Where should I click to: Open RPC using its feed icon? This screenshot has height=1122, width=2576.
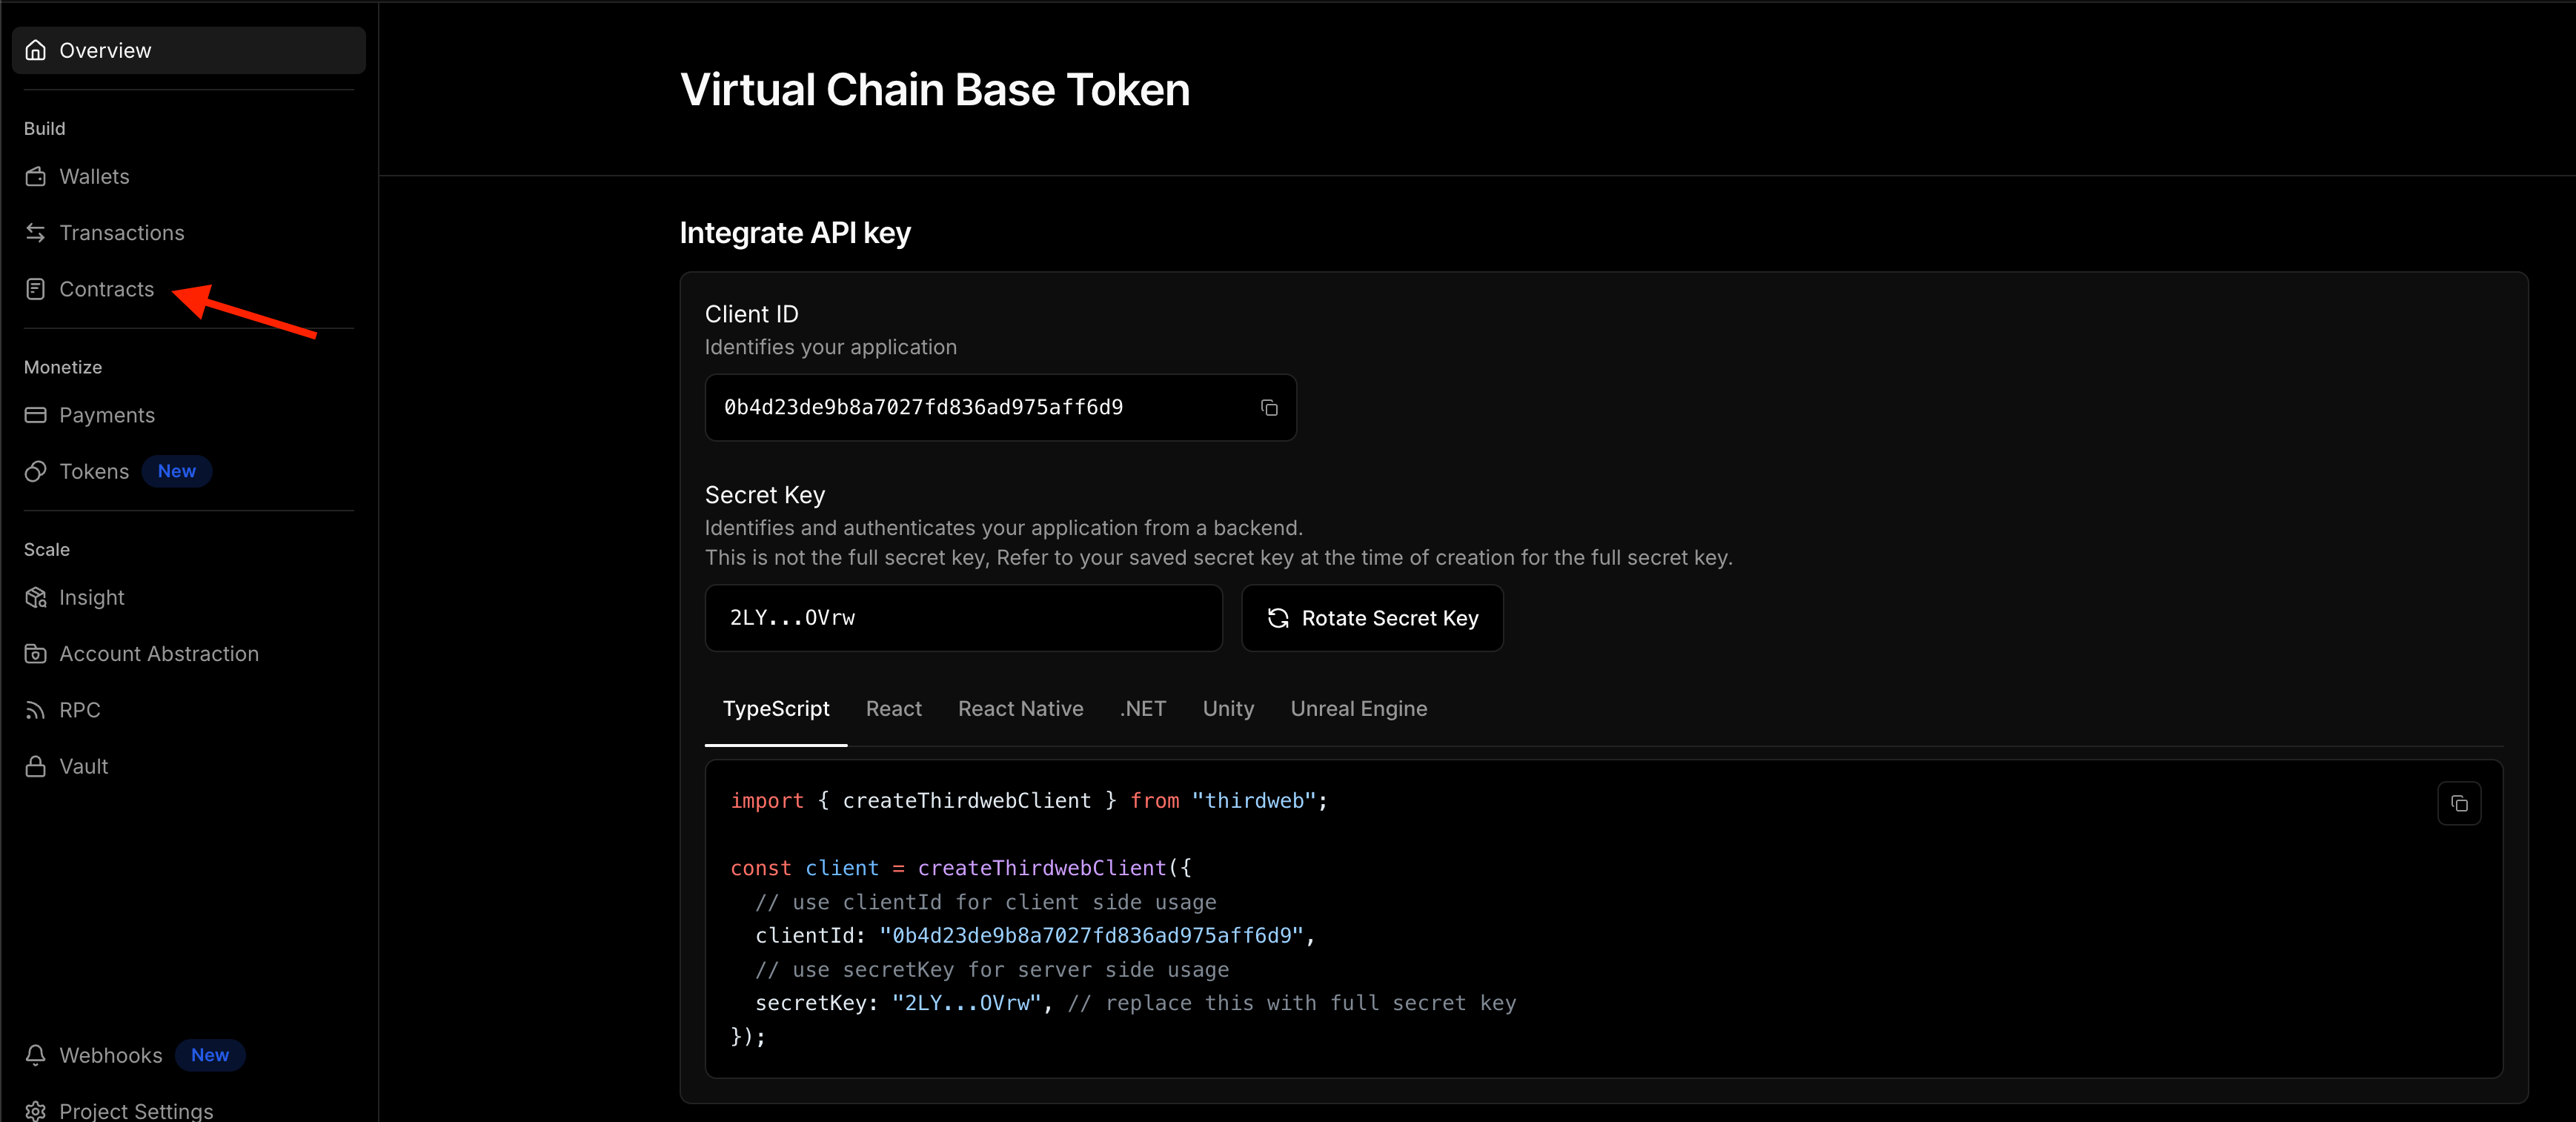(36, 709)
